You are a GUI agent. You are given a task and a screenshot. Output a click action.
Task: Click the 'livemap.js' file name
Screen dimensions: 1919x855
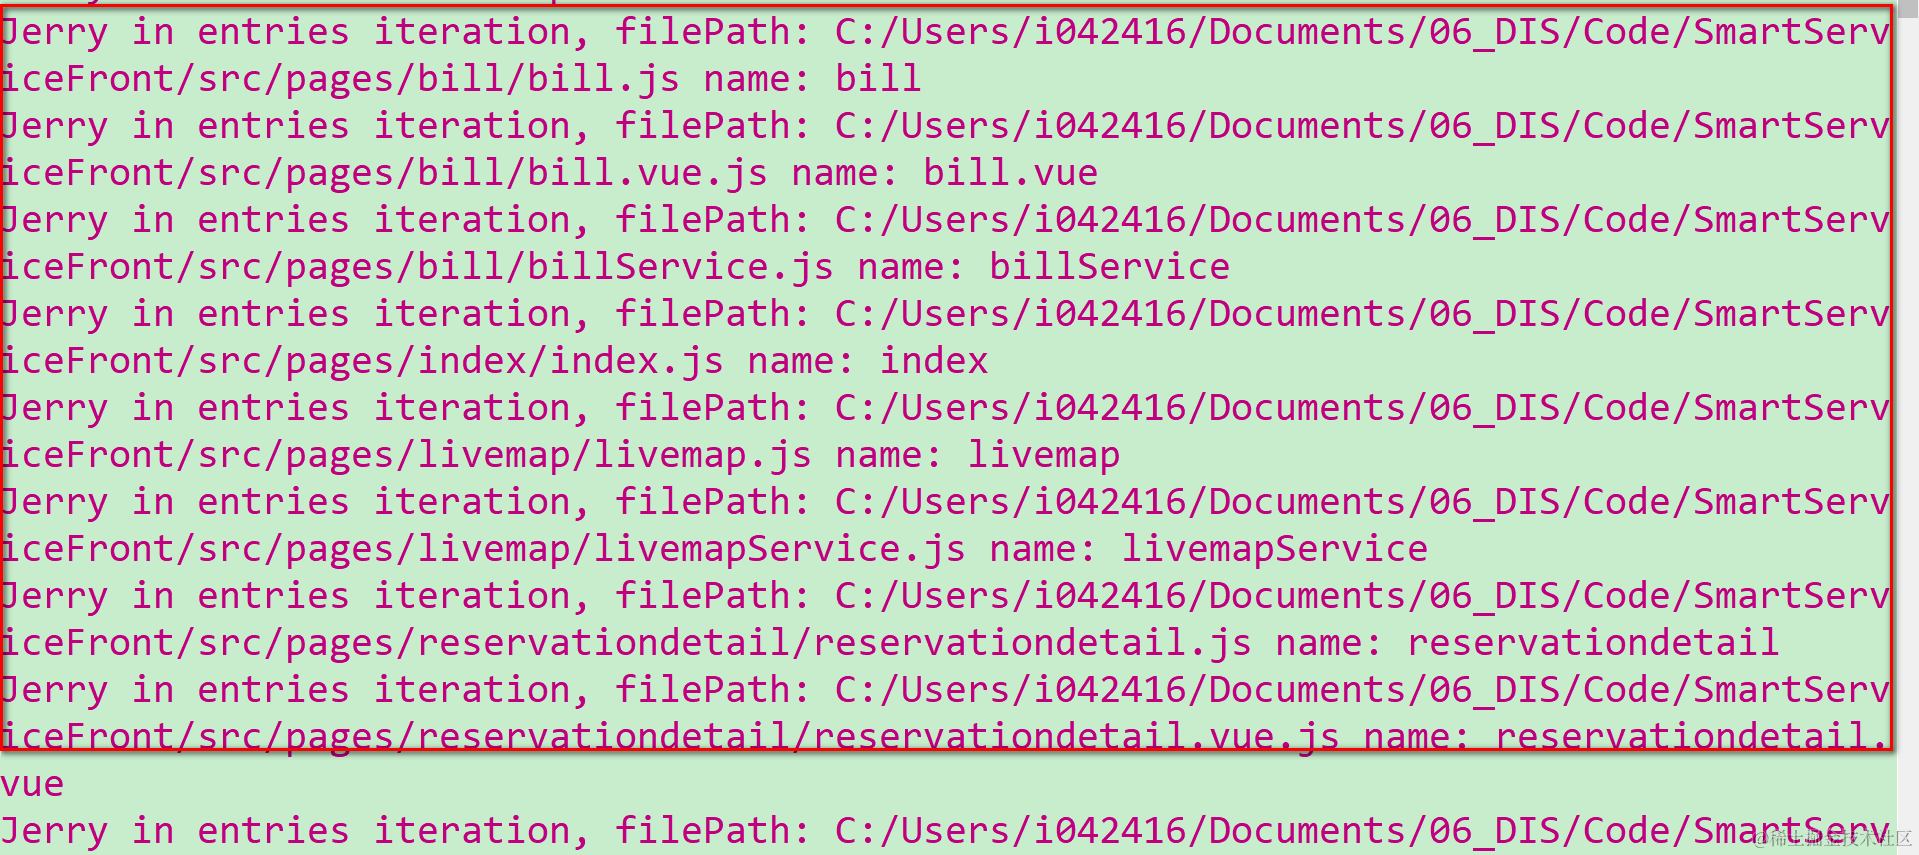click(703, 455)
